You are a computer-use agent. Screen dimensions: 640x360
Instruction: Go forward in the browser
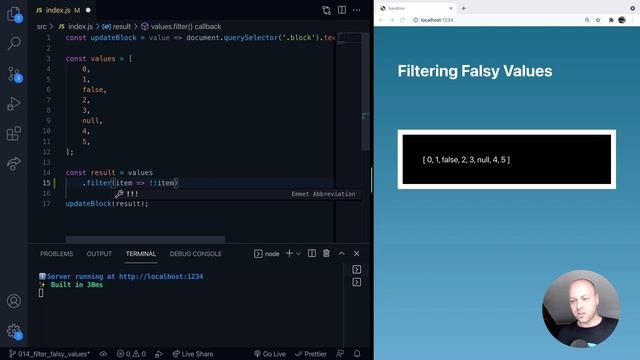(x=392, y=20)
